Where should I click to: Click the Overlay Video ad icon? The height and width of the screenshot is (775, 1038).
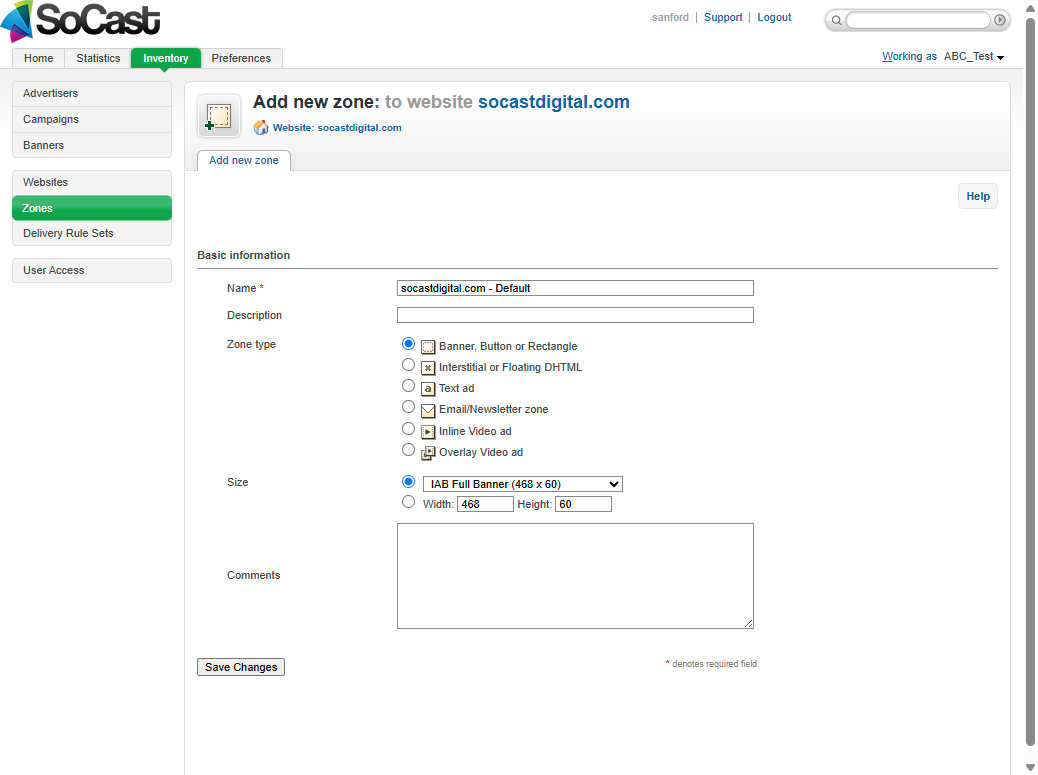(x=428, y=453)
